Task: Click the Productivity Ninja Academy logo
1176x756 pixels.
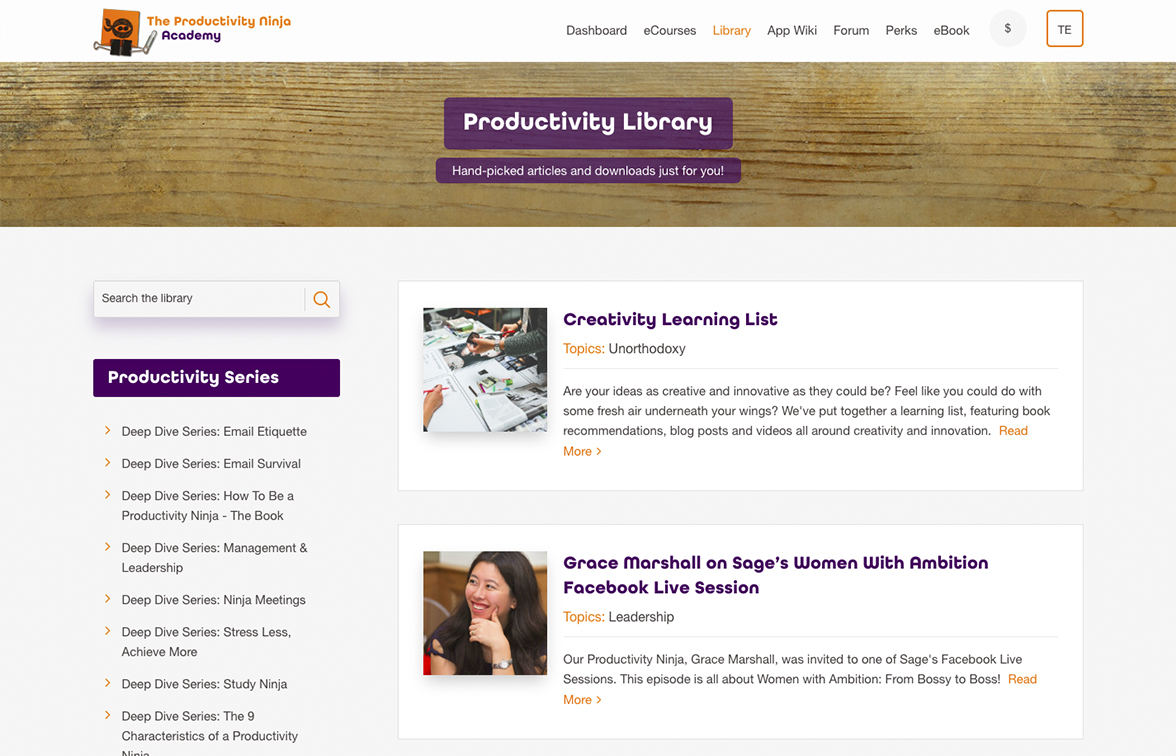Action: click(192, 31)
